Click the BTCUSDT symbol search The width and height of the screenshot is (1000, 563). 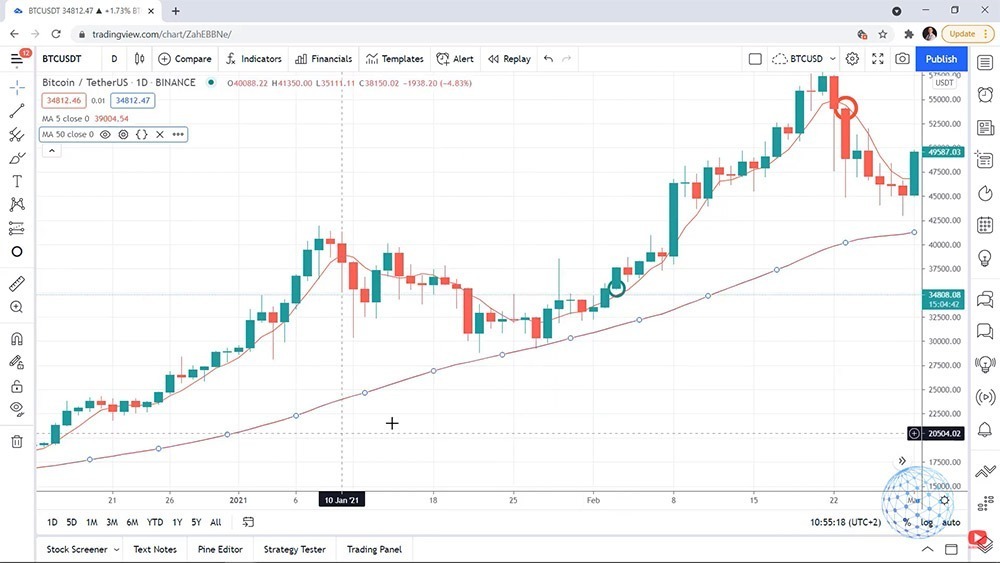click(62, 59)
